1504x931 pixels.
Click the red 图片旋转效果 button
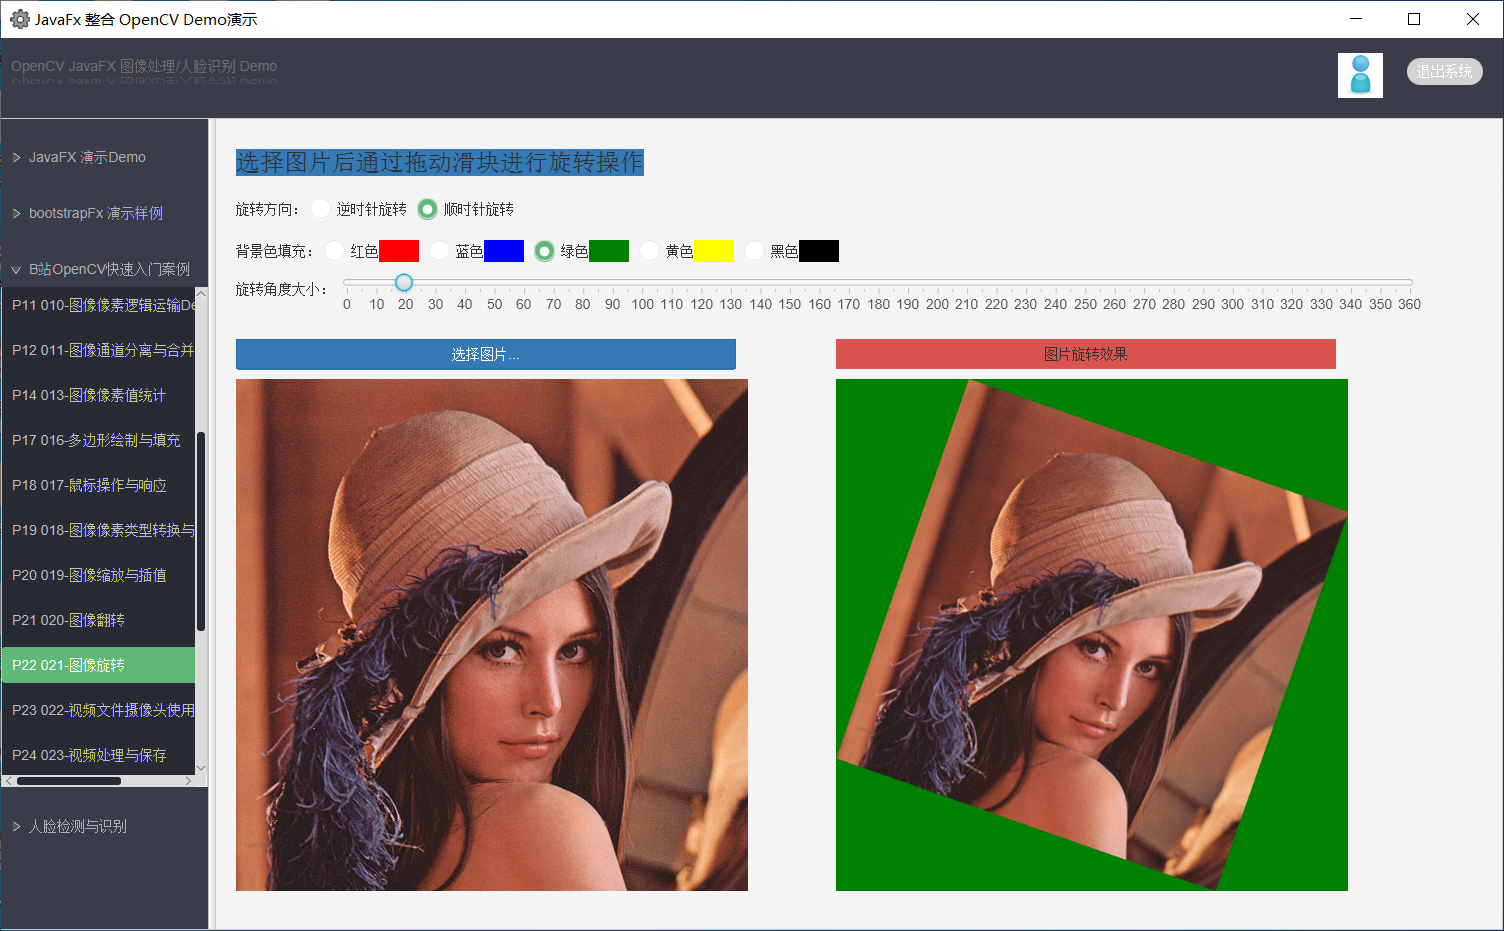tap(1087, 354)
